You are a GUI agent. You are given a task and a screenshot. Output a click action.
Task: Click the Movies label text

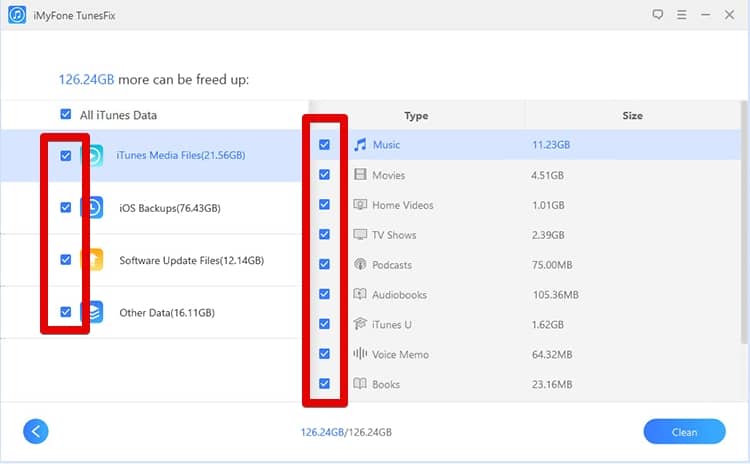click(x=388, y=176)
